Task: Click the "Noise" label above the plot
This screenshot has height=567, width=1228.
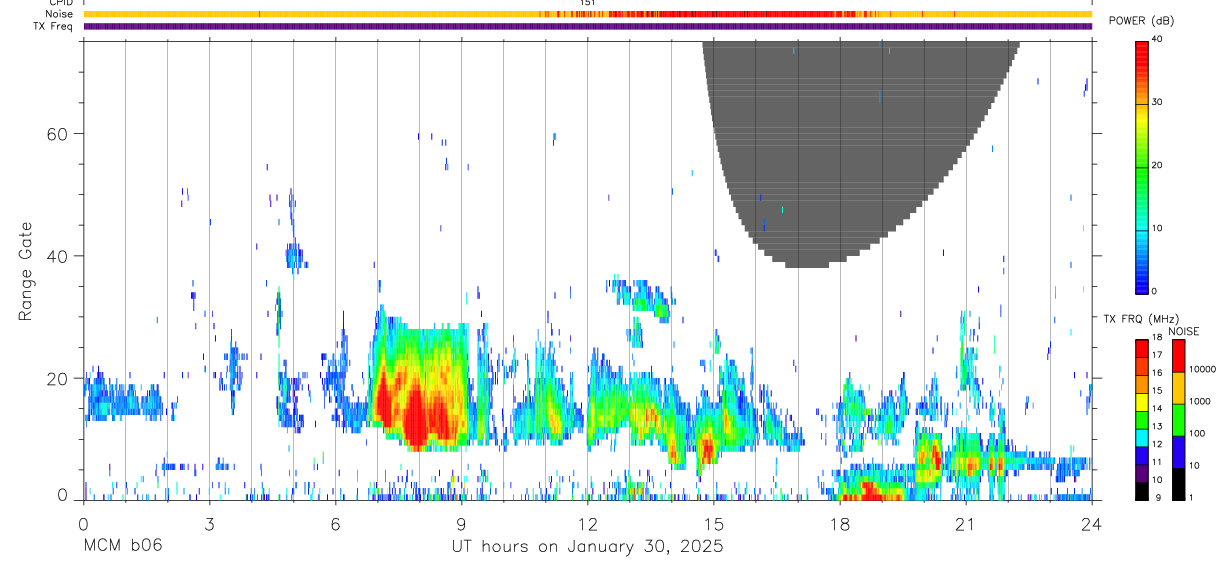Action: [60, 15]
